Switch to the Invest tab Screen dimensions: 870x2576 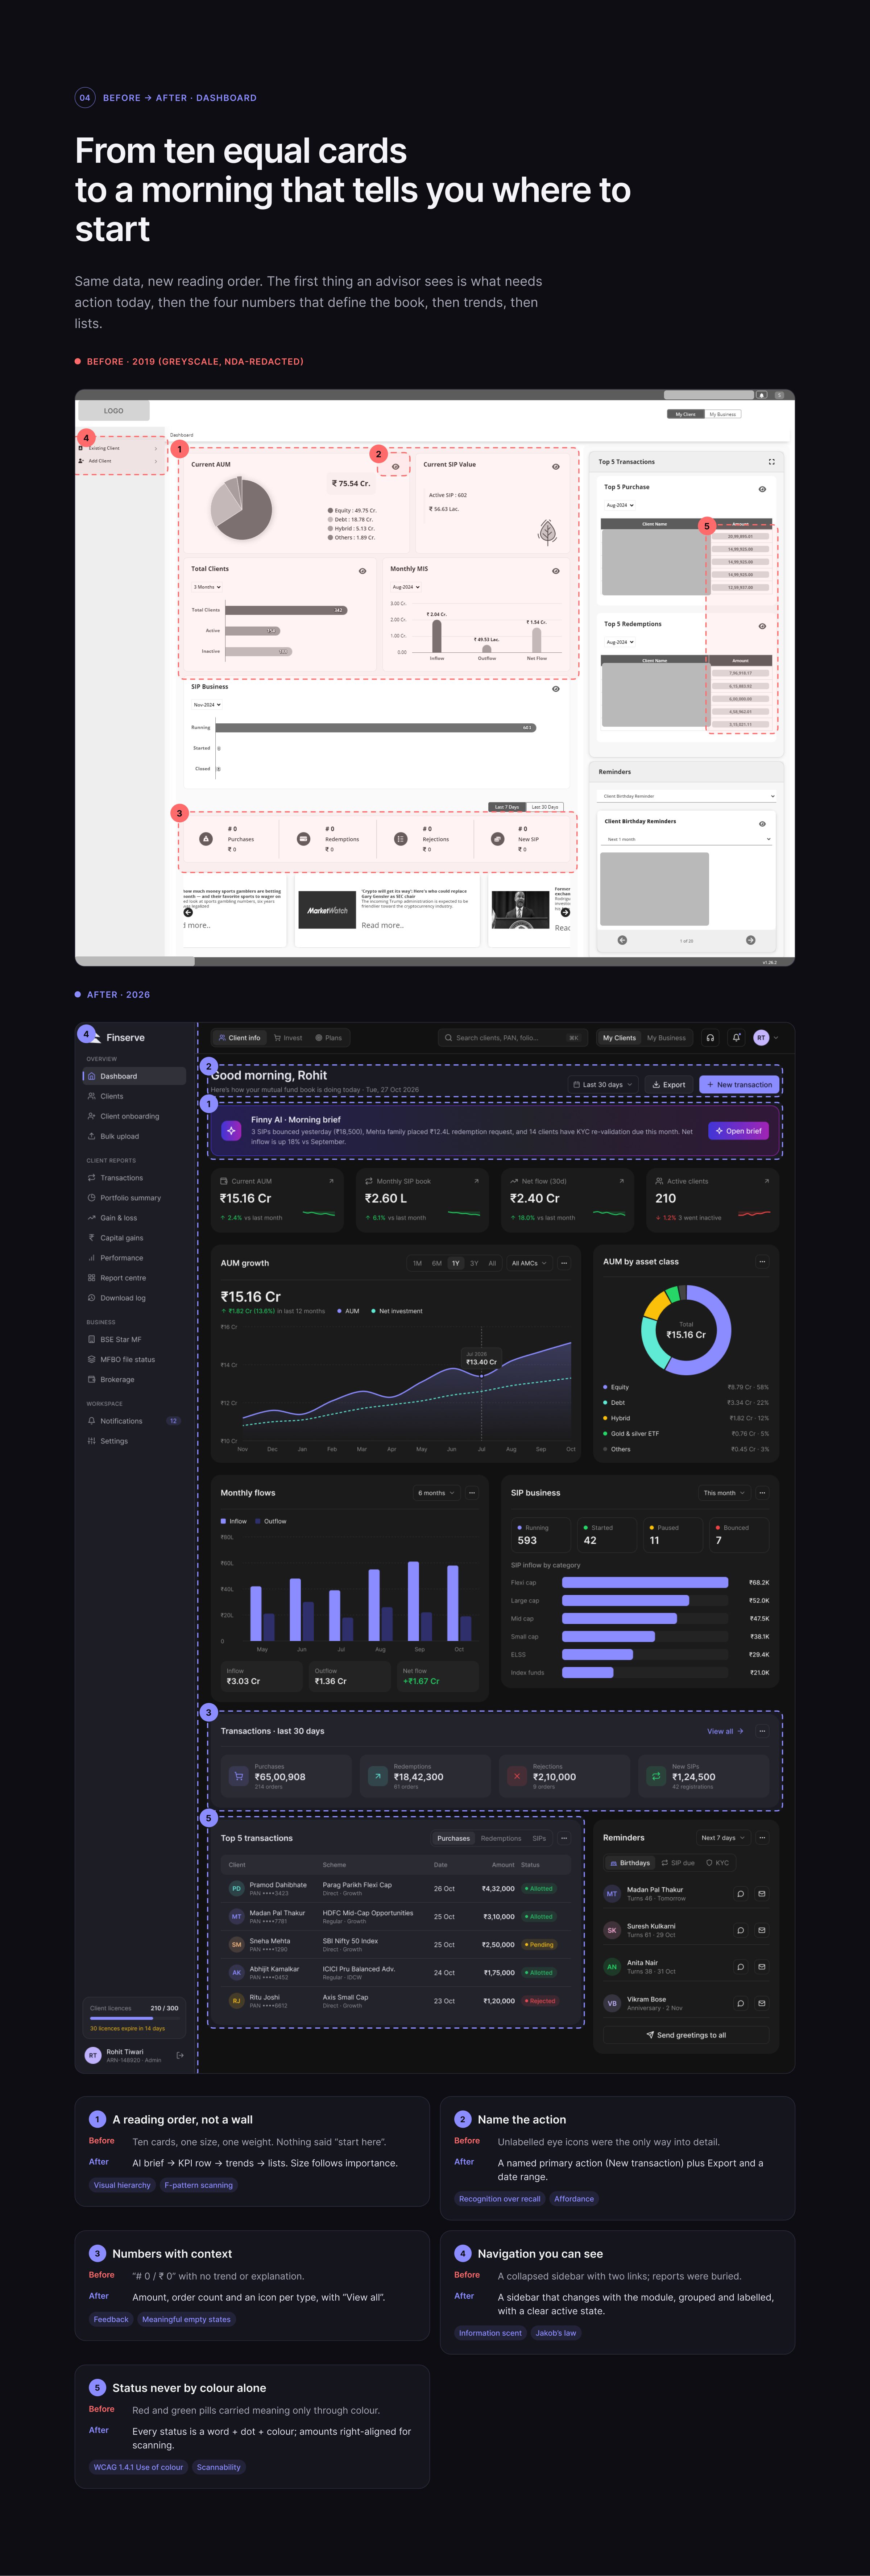(x=288, y=1038)
